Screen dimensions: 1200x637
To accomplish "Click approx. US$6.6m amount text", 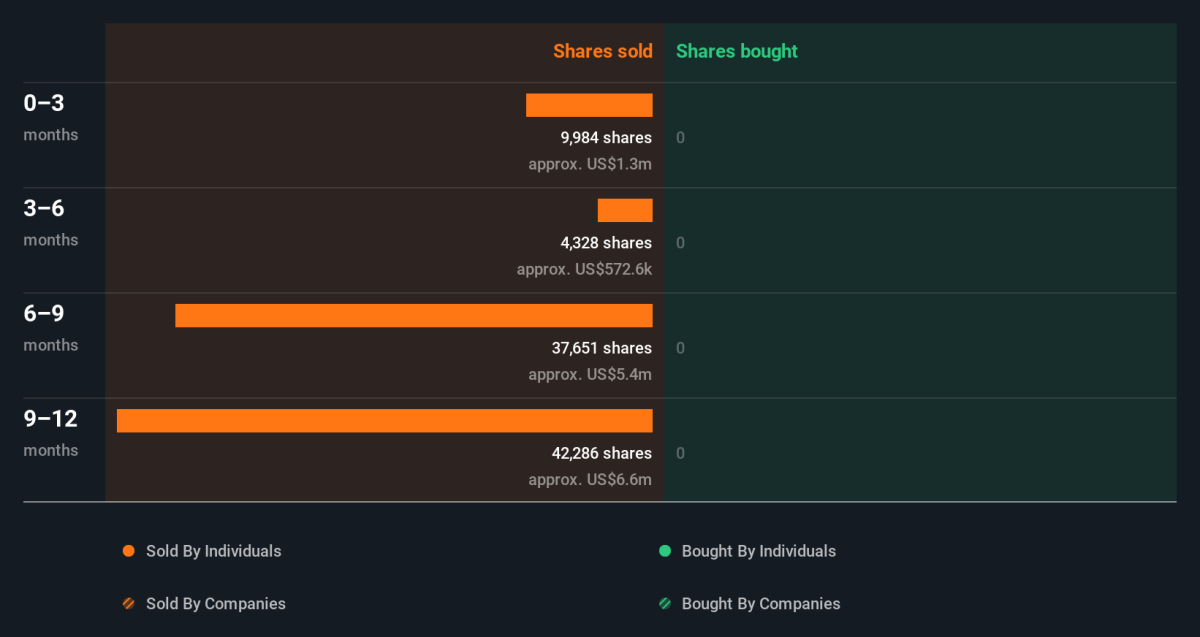I will (x=590, y=480).
